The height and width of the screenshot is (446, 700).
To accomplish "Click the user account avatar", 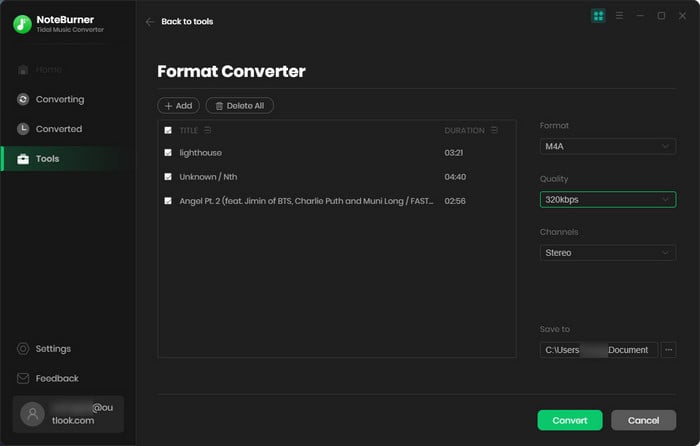I will 33,414.
